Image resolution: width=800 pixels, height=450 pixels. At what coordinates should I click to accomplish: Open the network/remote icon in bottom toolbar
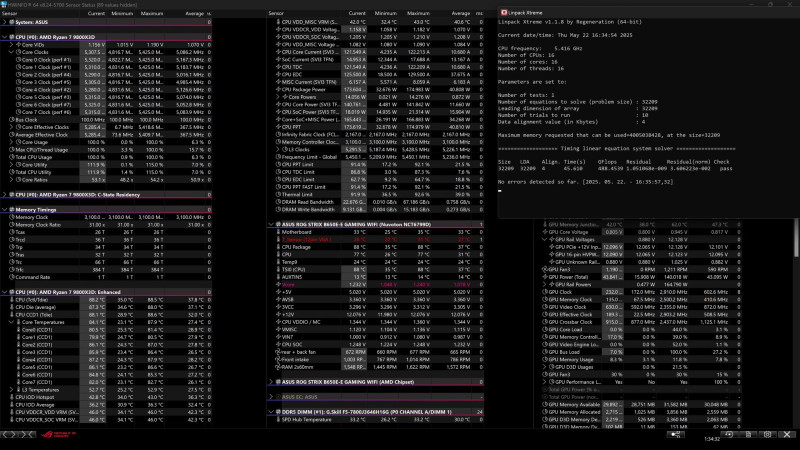(x=676, y=435)
